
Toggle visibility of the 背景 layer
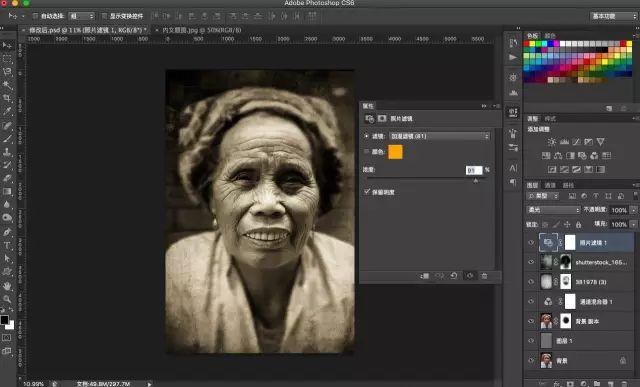[531, 360]
